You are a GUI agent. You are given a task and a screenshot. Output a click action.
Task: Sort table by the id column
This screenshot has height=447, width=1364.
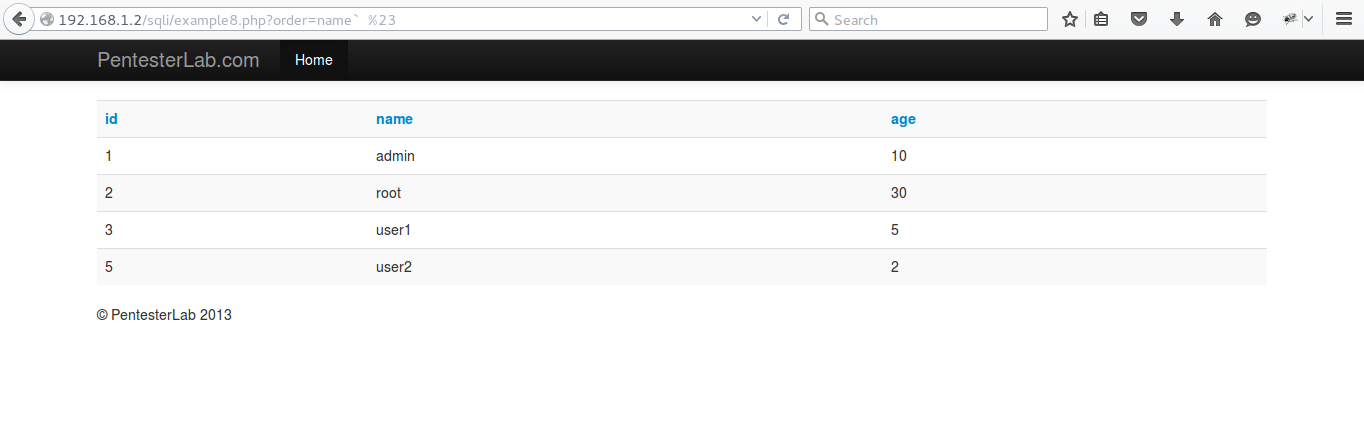(x=111, y=119)
